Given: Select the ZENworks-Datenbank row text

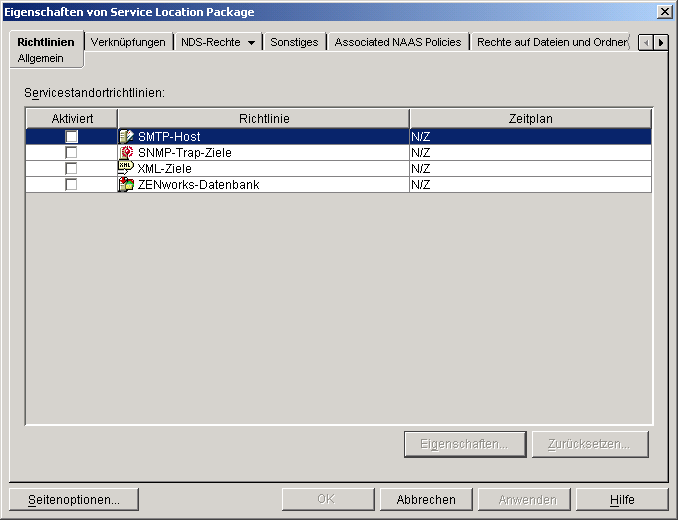Looking at the screenshot, I should (x=198, y=185).
